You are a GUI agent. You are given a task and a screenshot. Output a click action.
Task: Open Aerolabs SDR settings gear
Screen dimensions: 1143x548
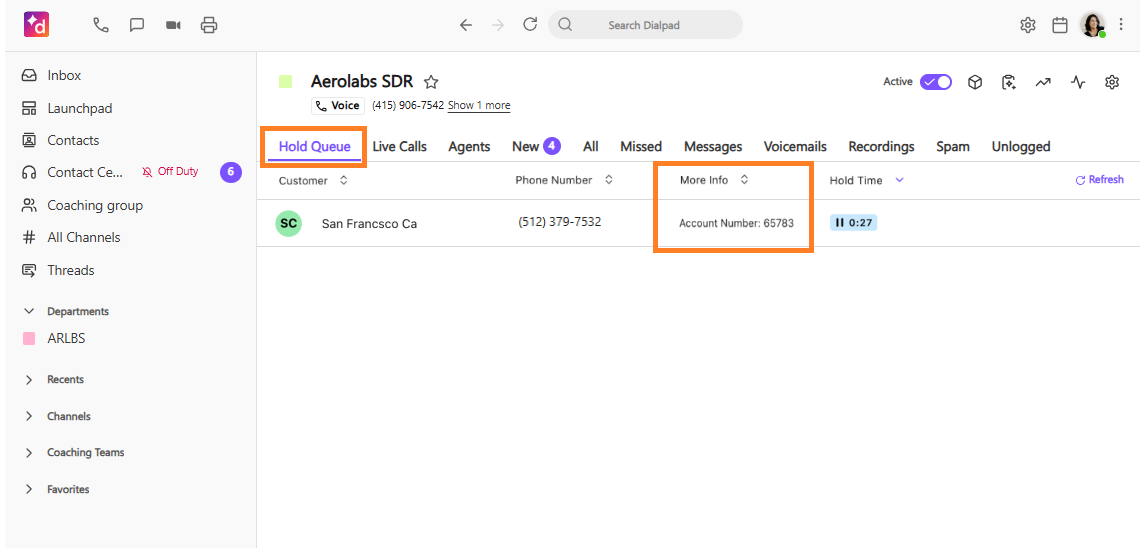[x=1112, y=82]
